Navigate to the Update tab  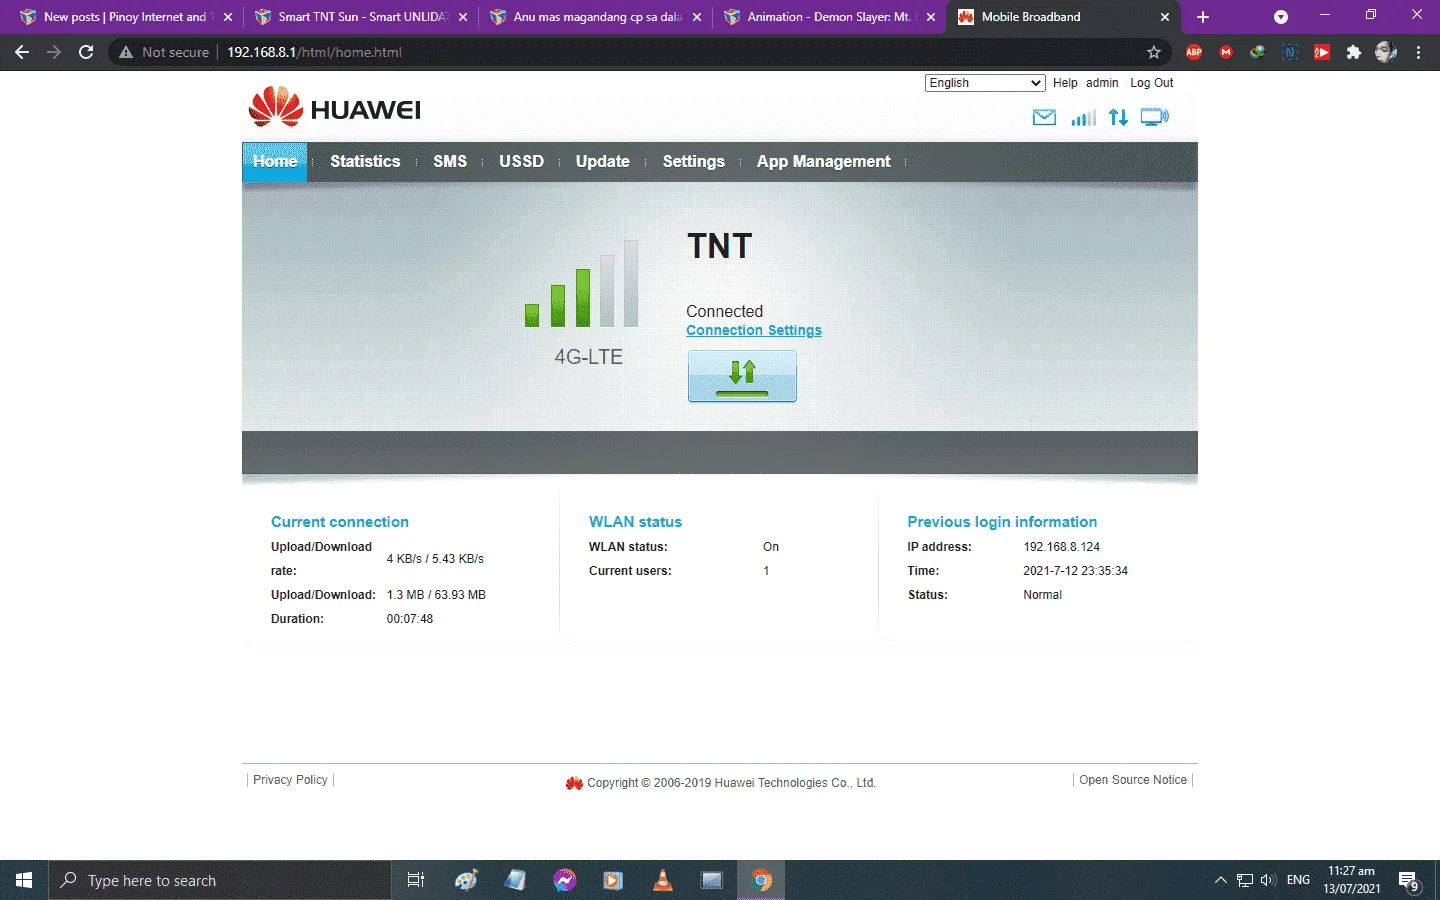(x=603, y=161)
